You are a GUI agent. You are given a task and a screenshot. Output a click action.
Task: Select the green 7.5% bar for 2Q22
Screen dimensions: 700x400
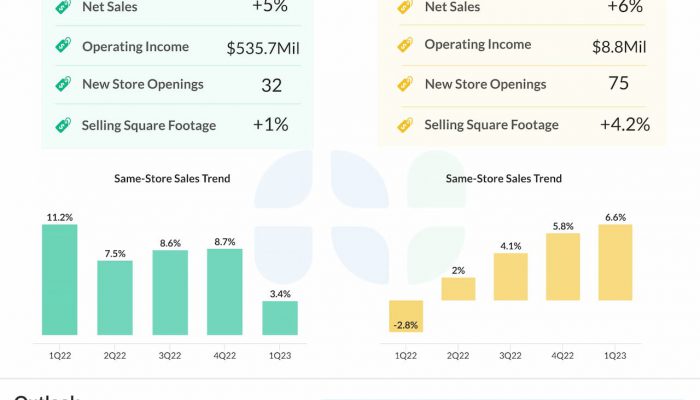coord(114,297)
